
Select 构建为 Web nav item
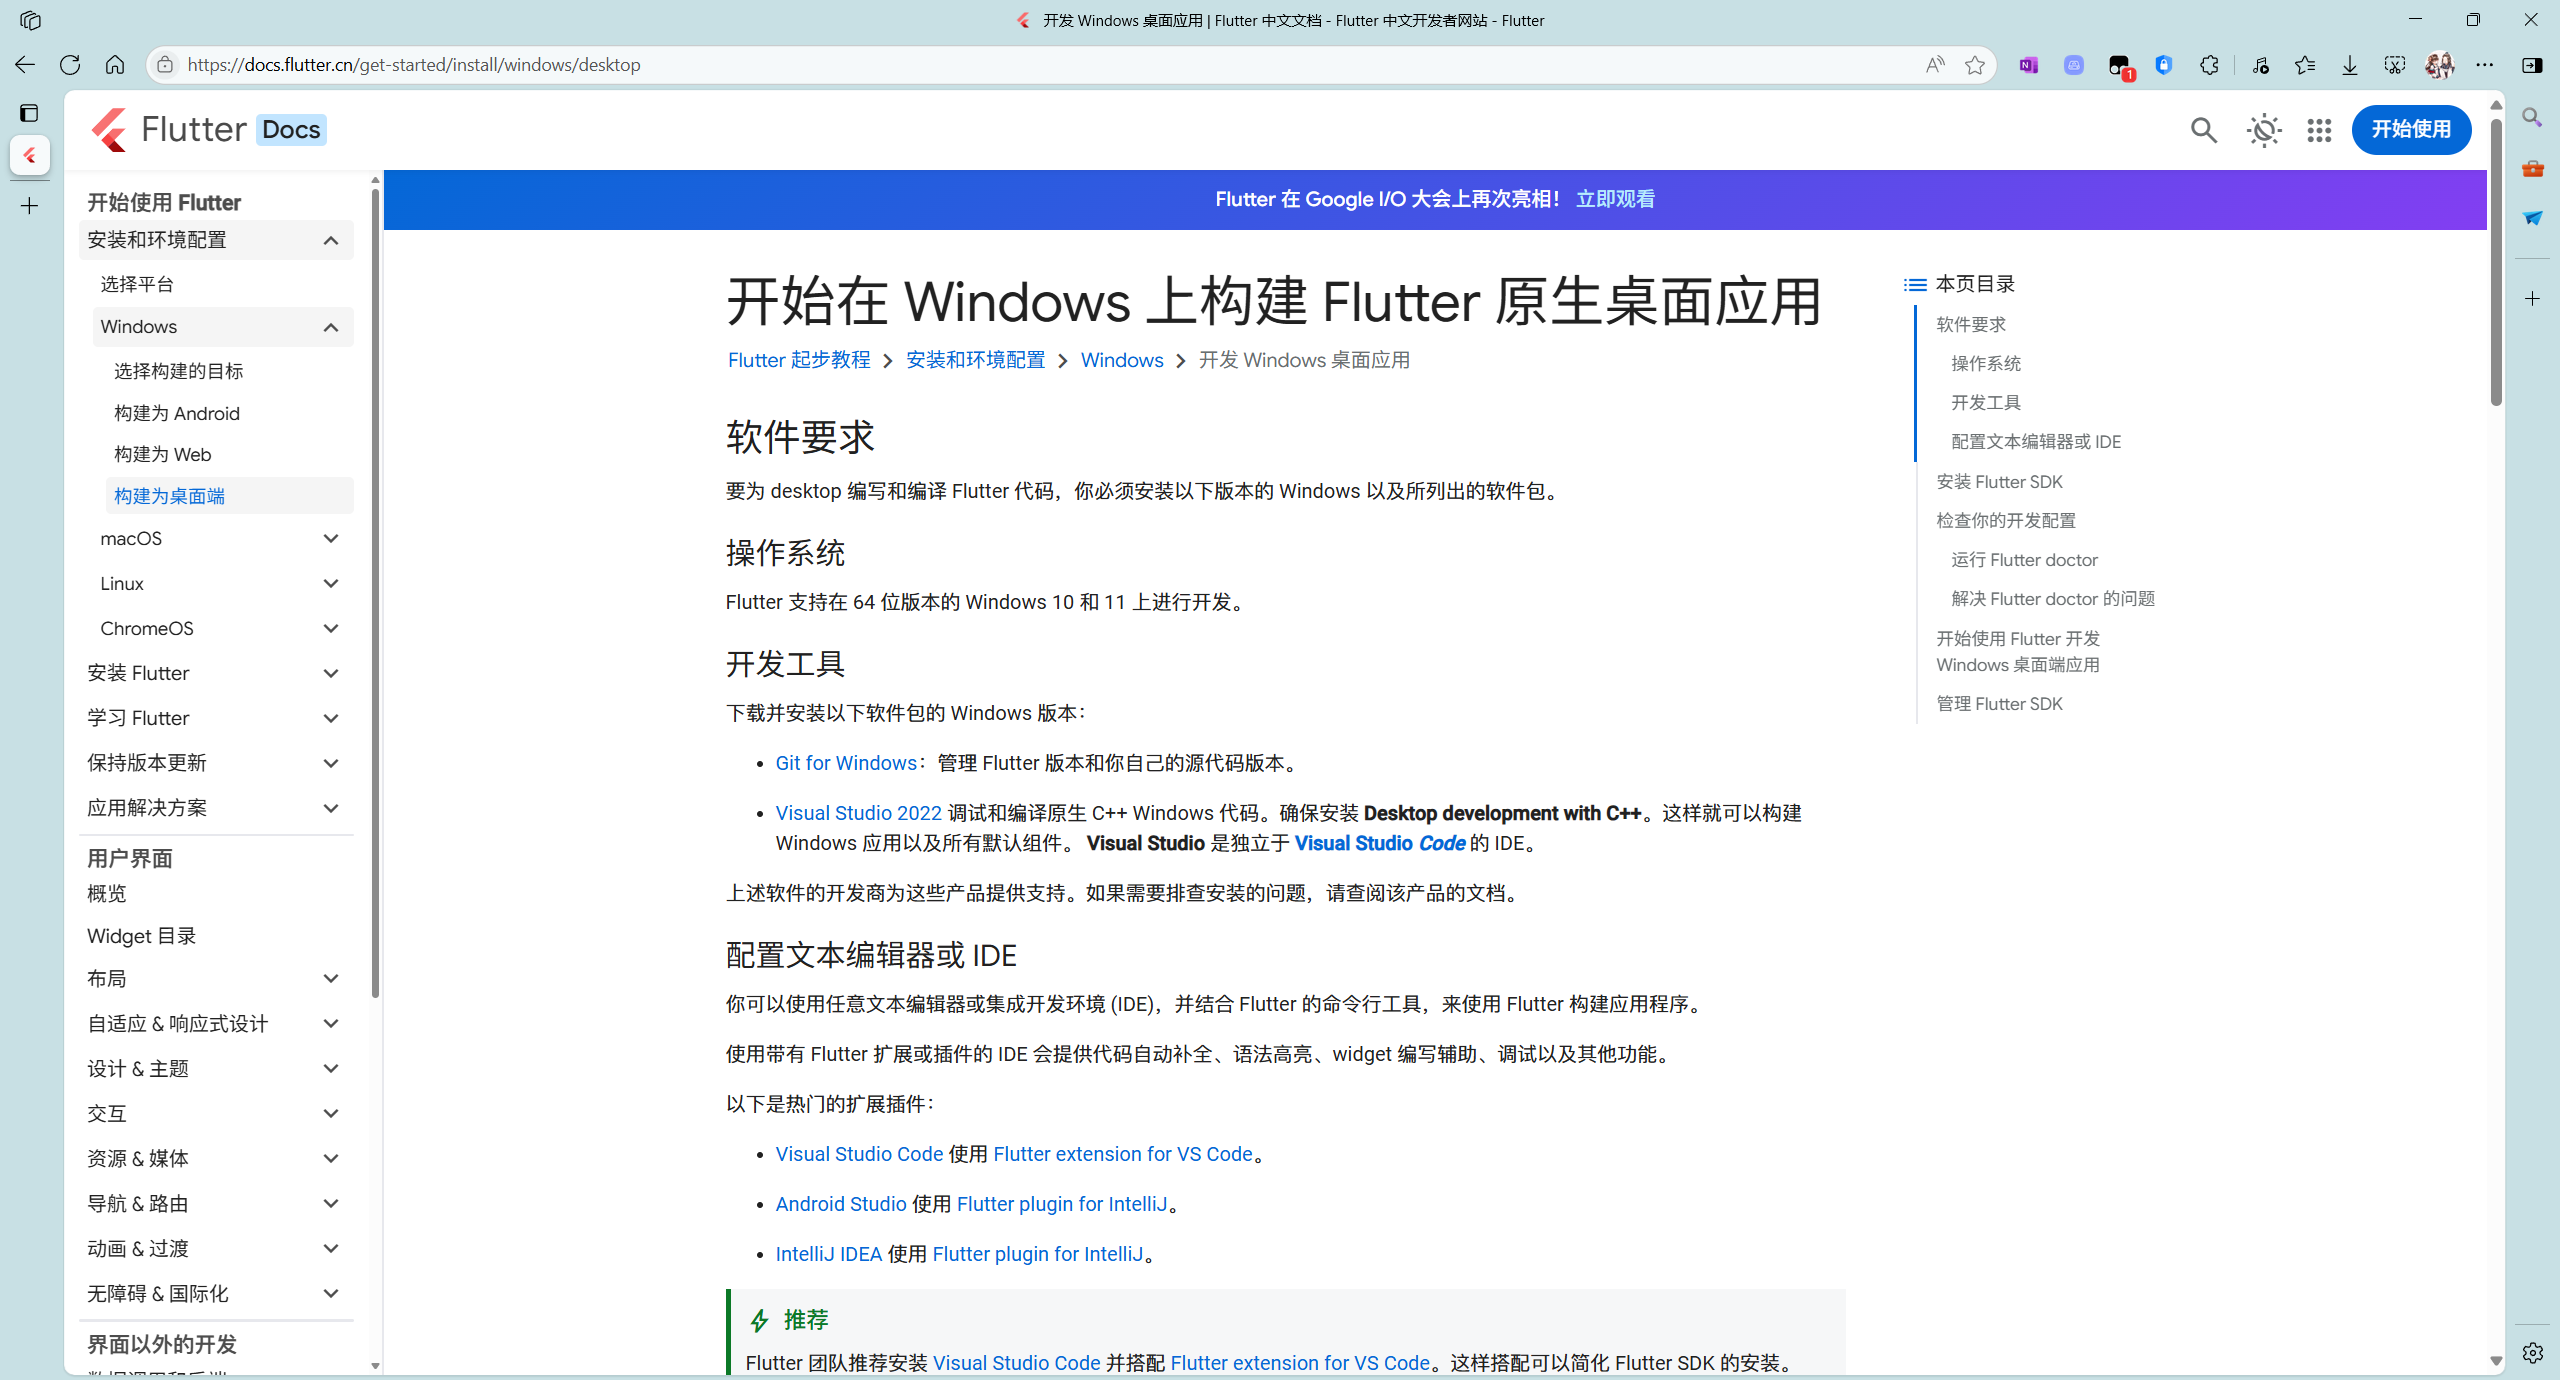[x=162, y=454]
